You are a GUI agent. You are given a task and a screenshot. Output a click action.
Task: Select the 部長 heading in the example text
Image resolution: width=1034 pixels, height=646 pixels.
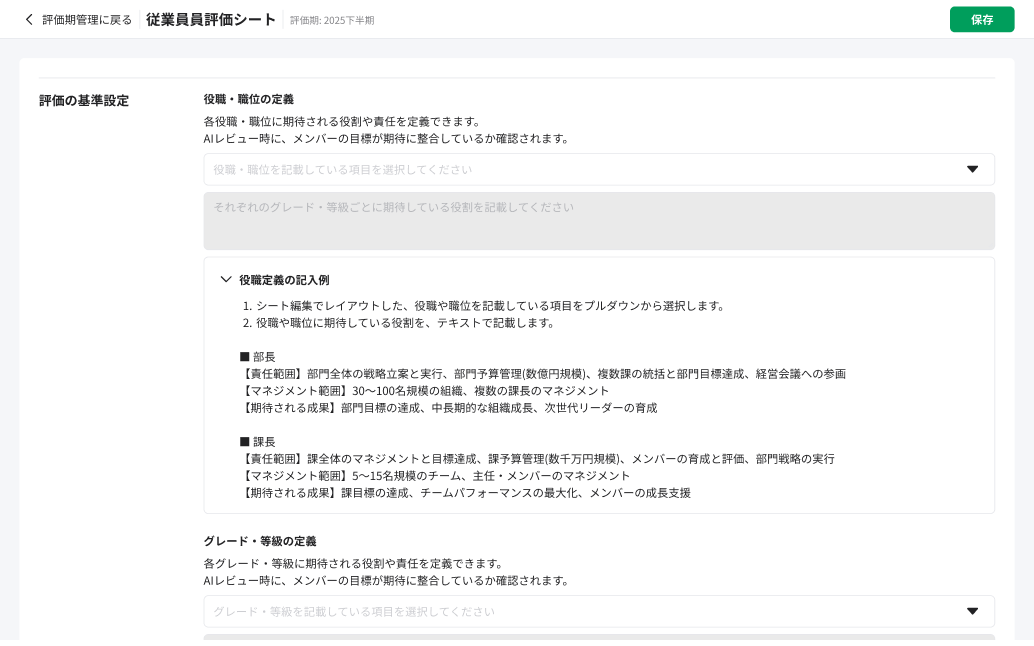pyautogui.click(x=261, y=357)
